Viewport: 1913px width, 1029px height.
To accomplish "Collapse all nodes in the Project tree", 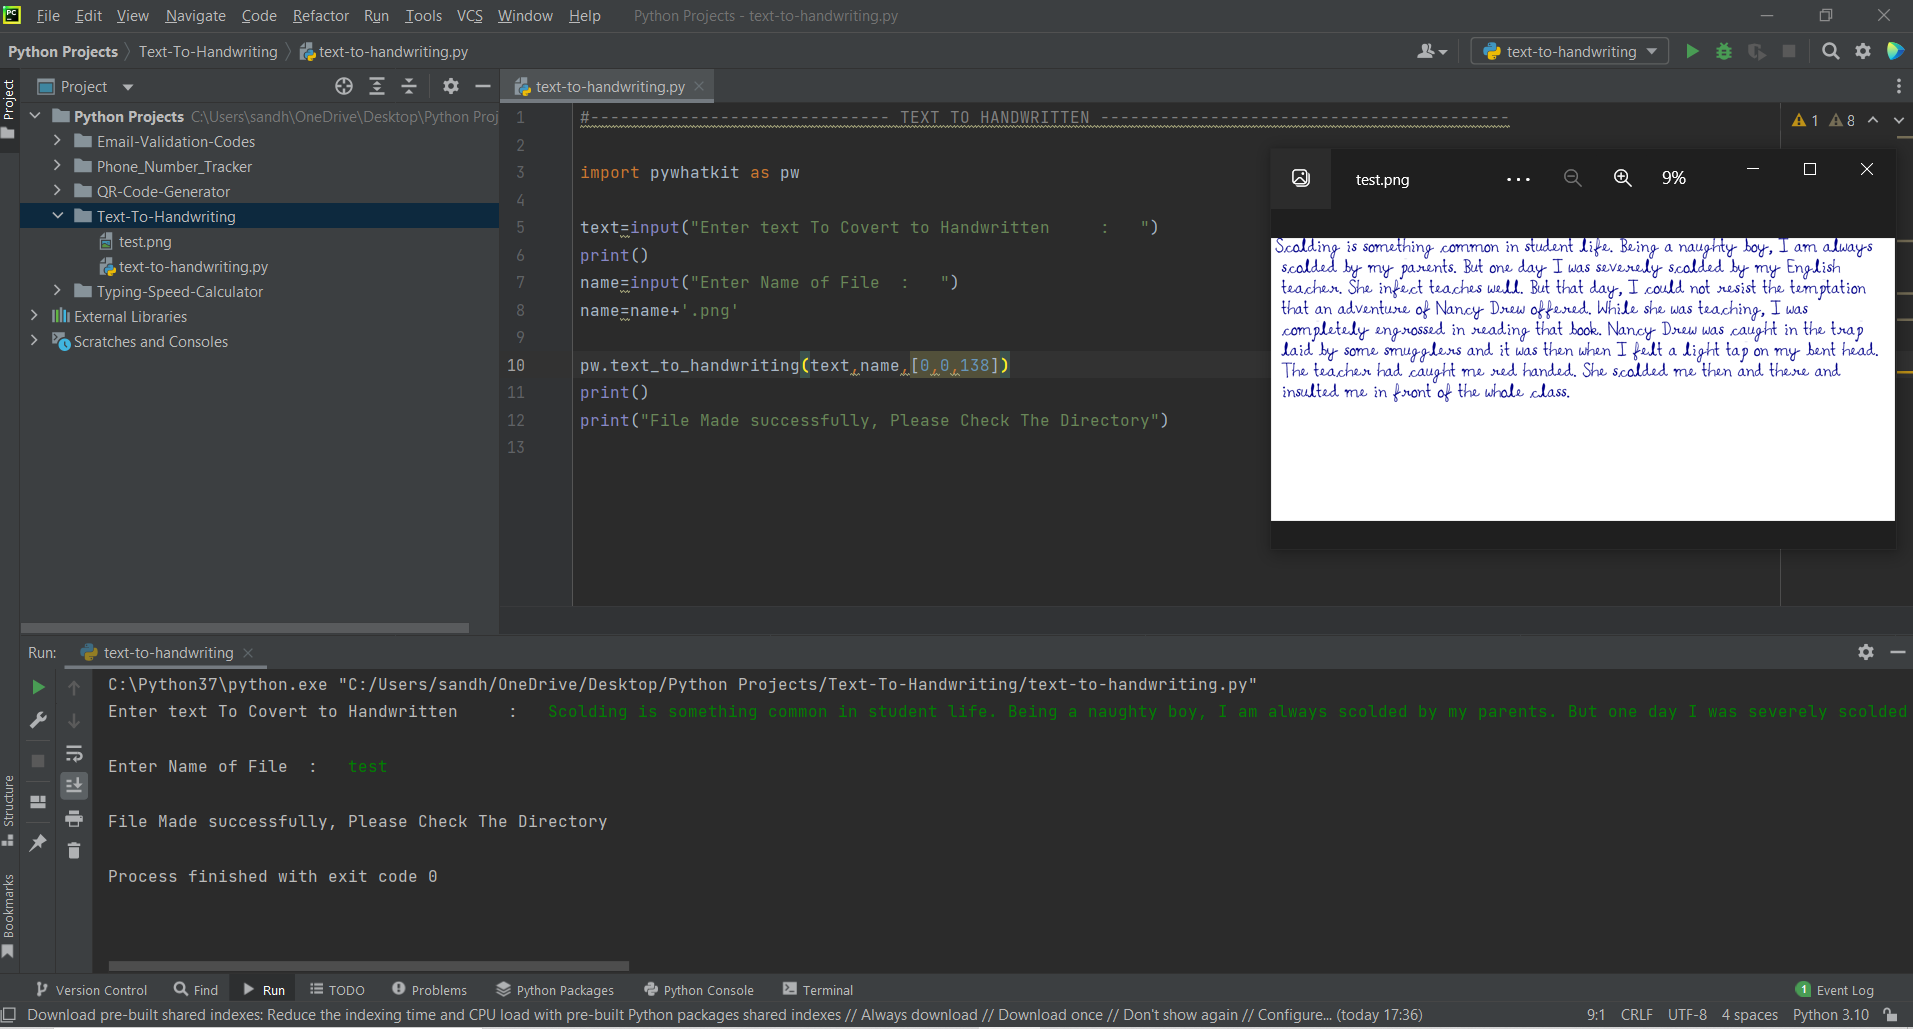I will point(409,86).
